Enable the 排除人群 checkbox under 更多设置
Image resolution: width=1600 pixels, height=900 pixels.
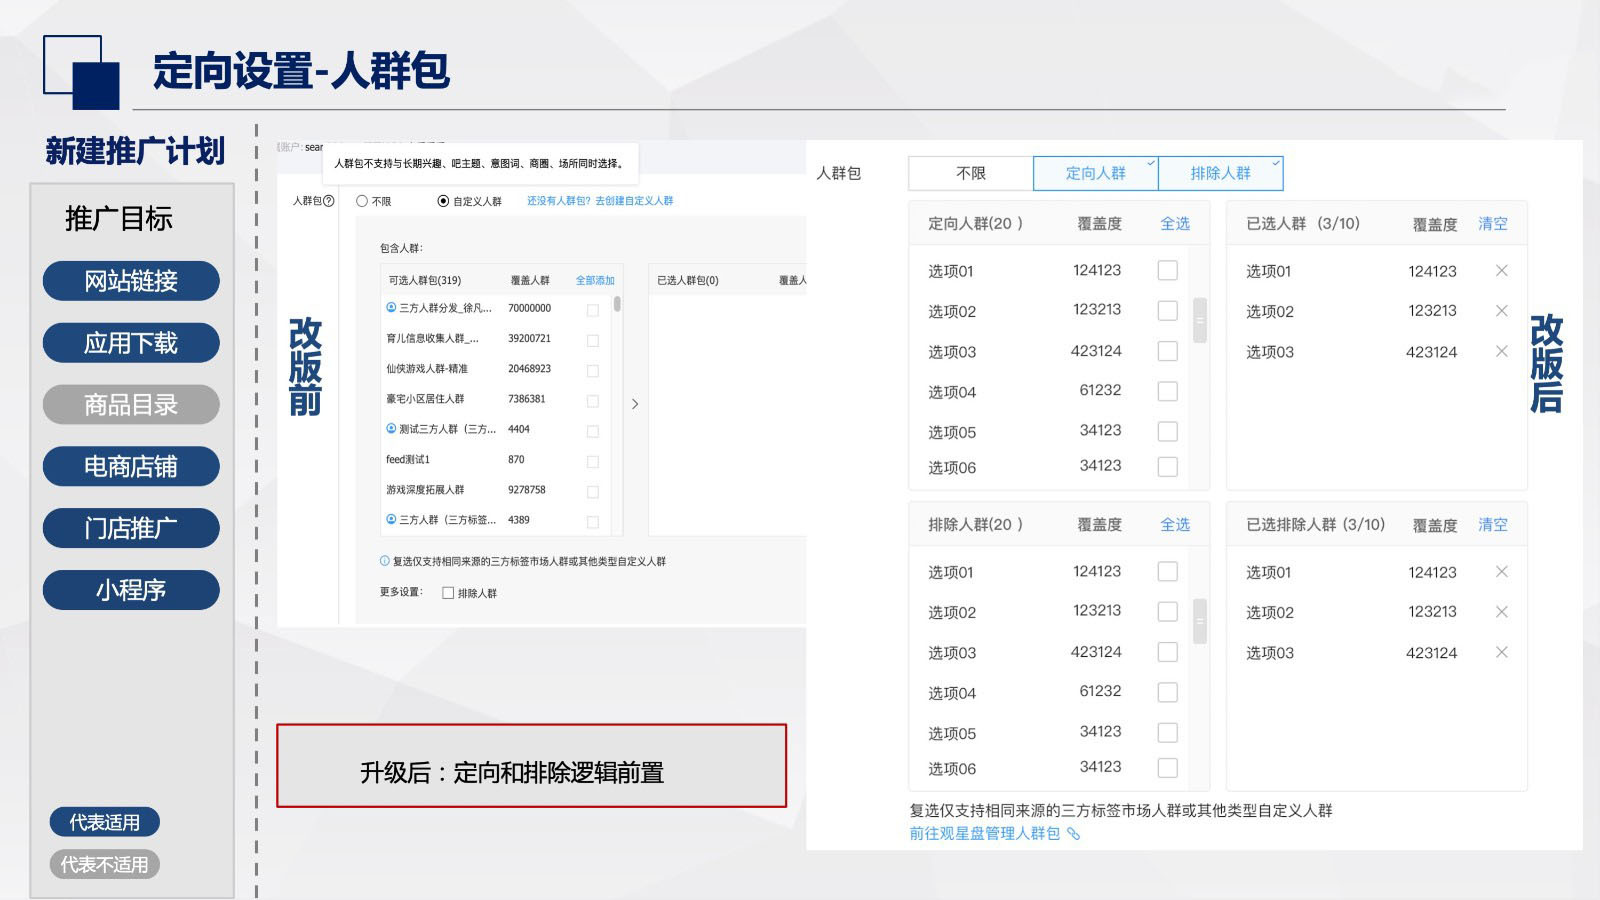pos(448,593)
